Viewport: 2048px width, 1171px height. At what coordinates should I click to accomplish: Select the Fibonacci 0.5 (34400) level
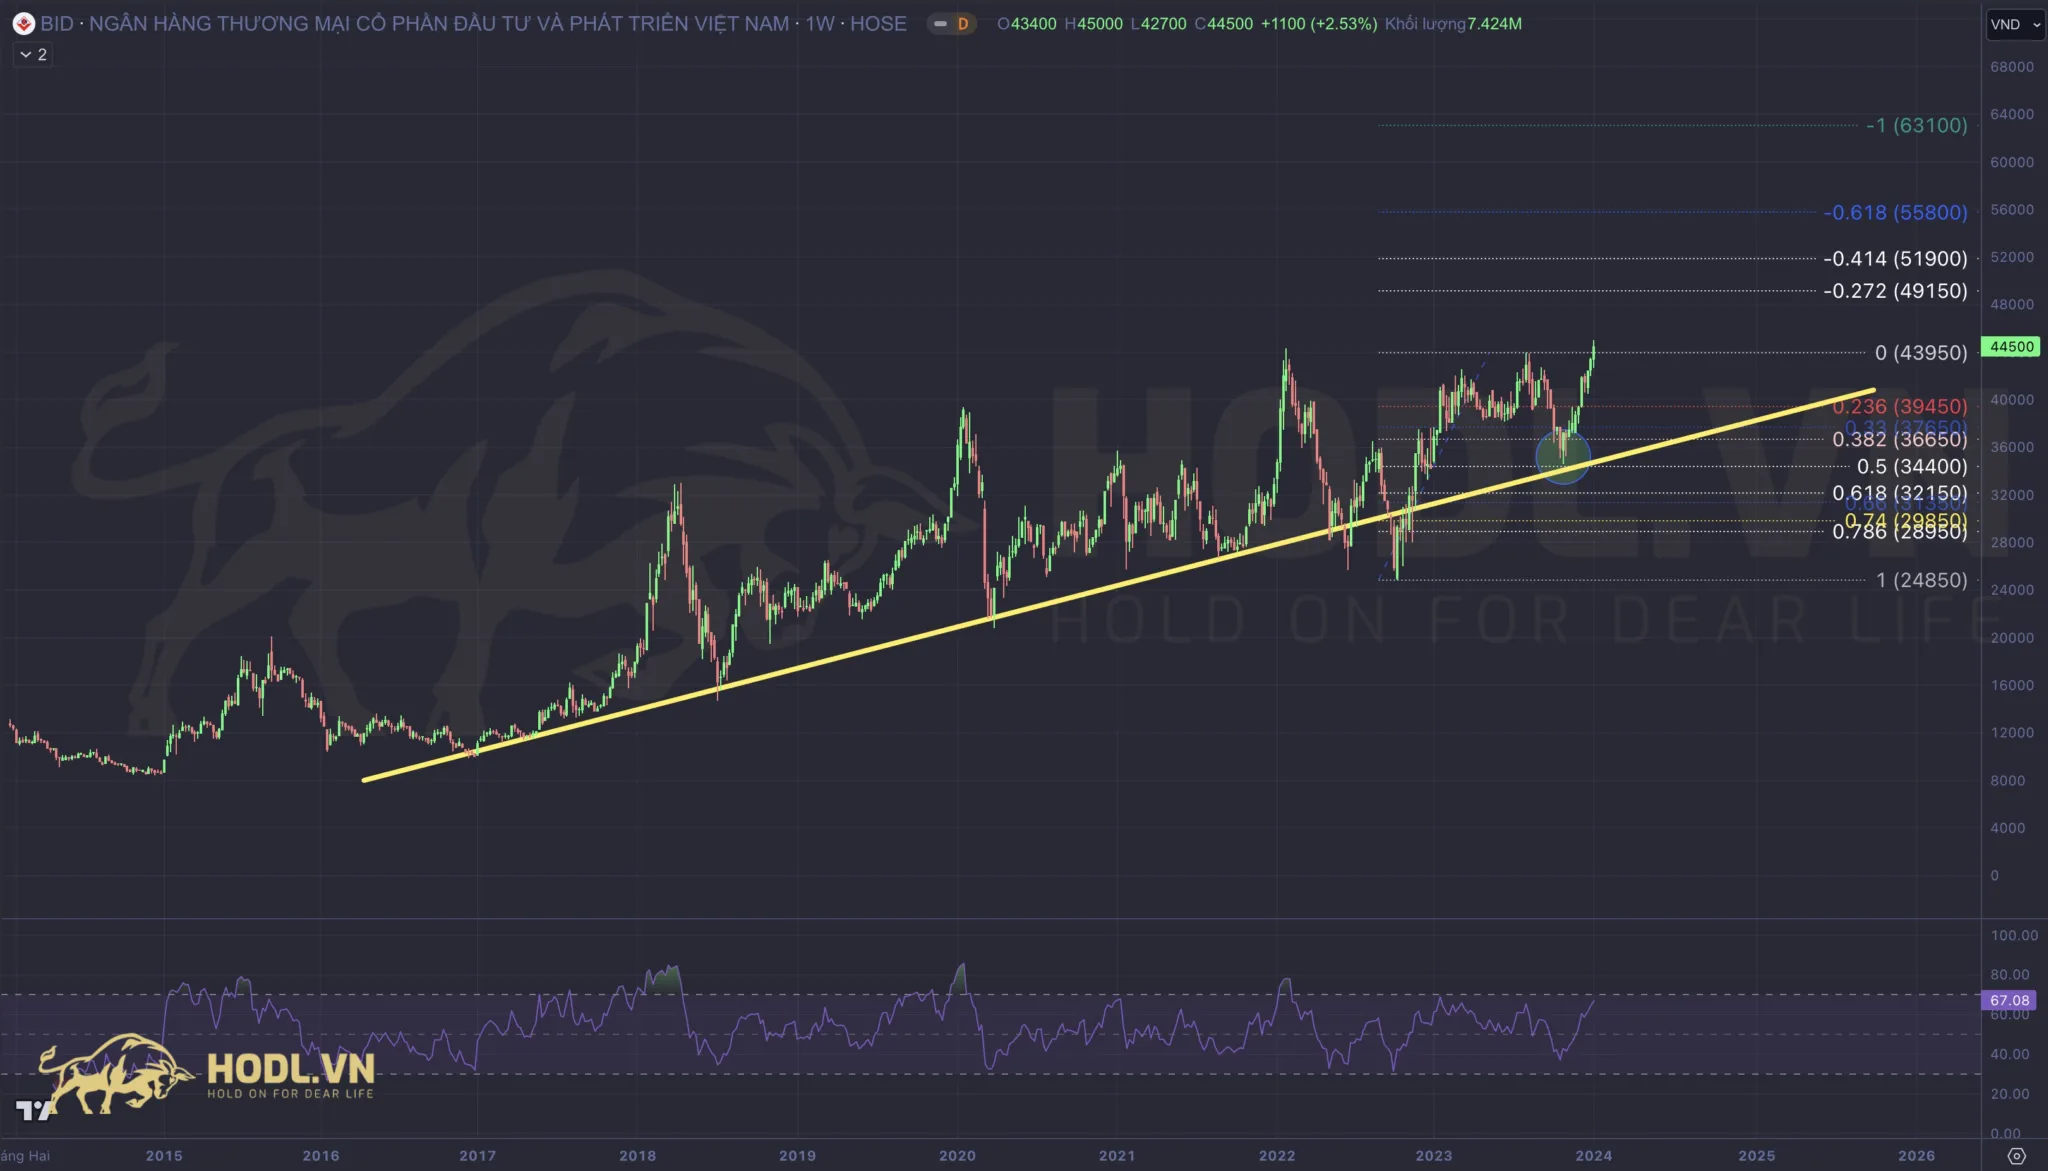pyautogui.click(x=1911, y=467)
